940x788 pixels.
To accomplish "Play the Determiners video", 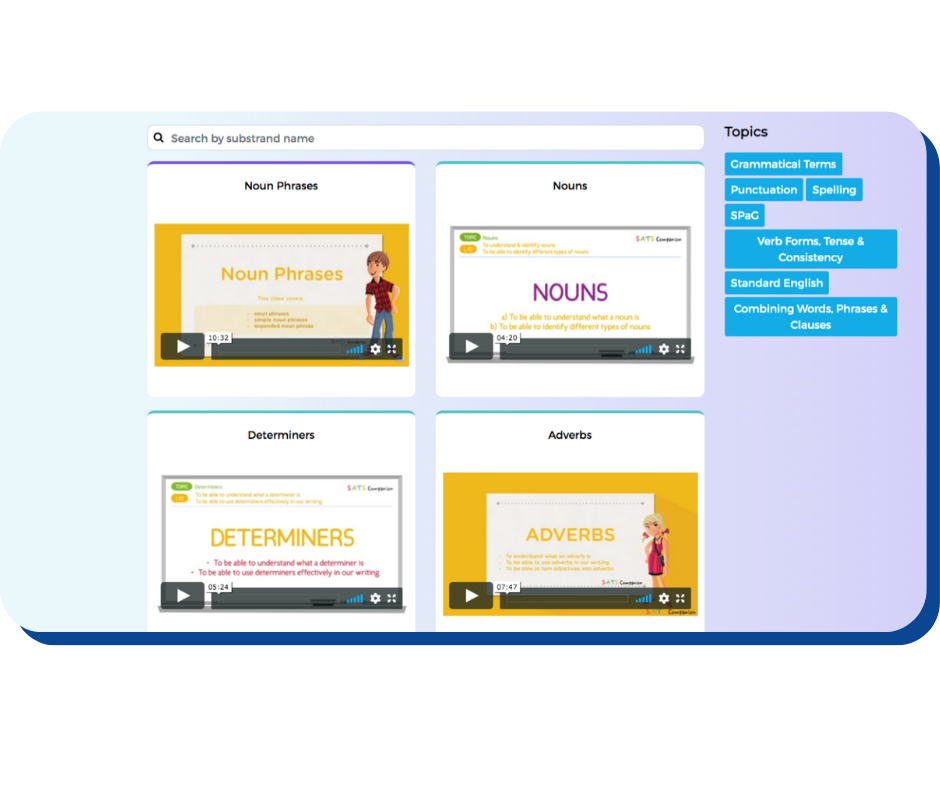I will pos(183,596).
